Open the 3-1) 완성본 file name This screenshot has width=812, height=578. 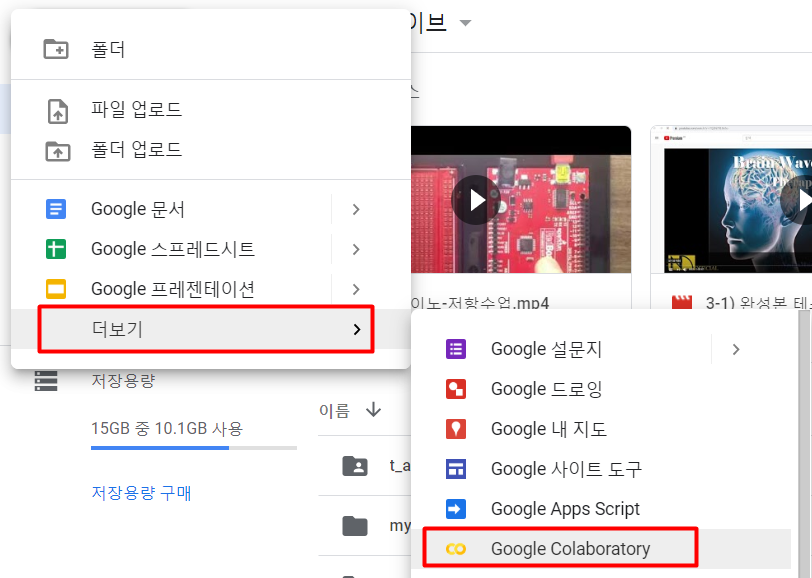tap(758, 303)
